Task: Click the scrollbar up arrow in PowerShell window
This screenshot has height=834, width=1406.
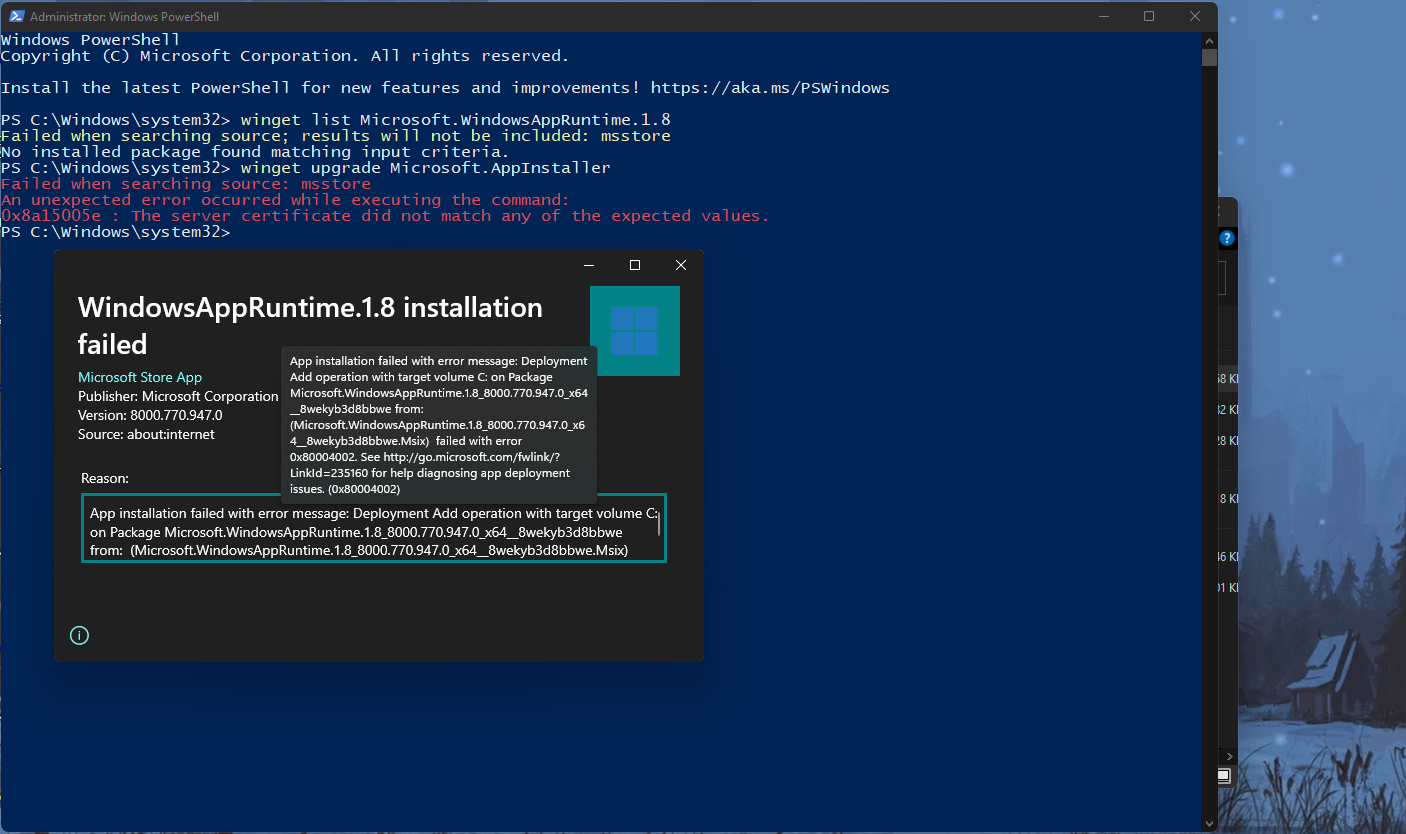Action: point(1209,40)
